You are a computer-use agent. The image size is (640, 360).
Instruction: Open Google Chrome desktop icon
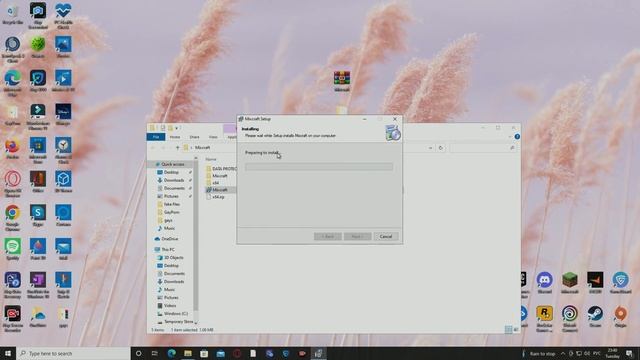12,218
